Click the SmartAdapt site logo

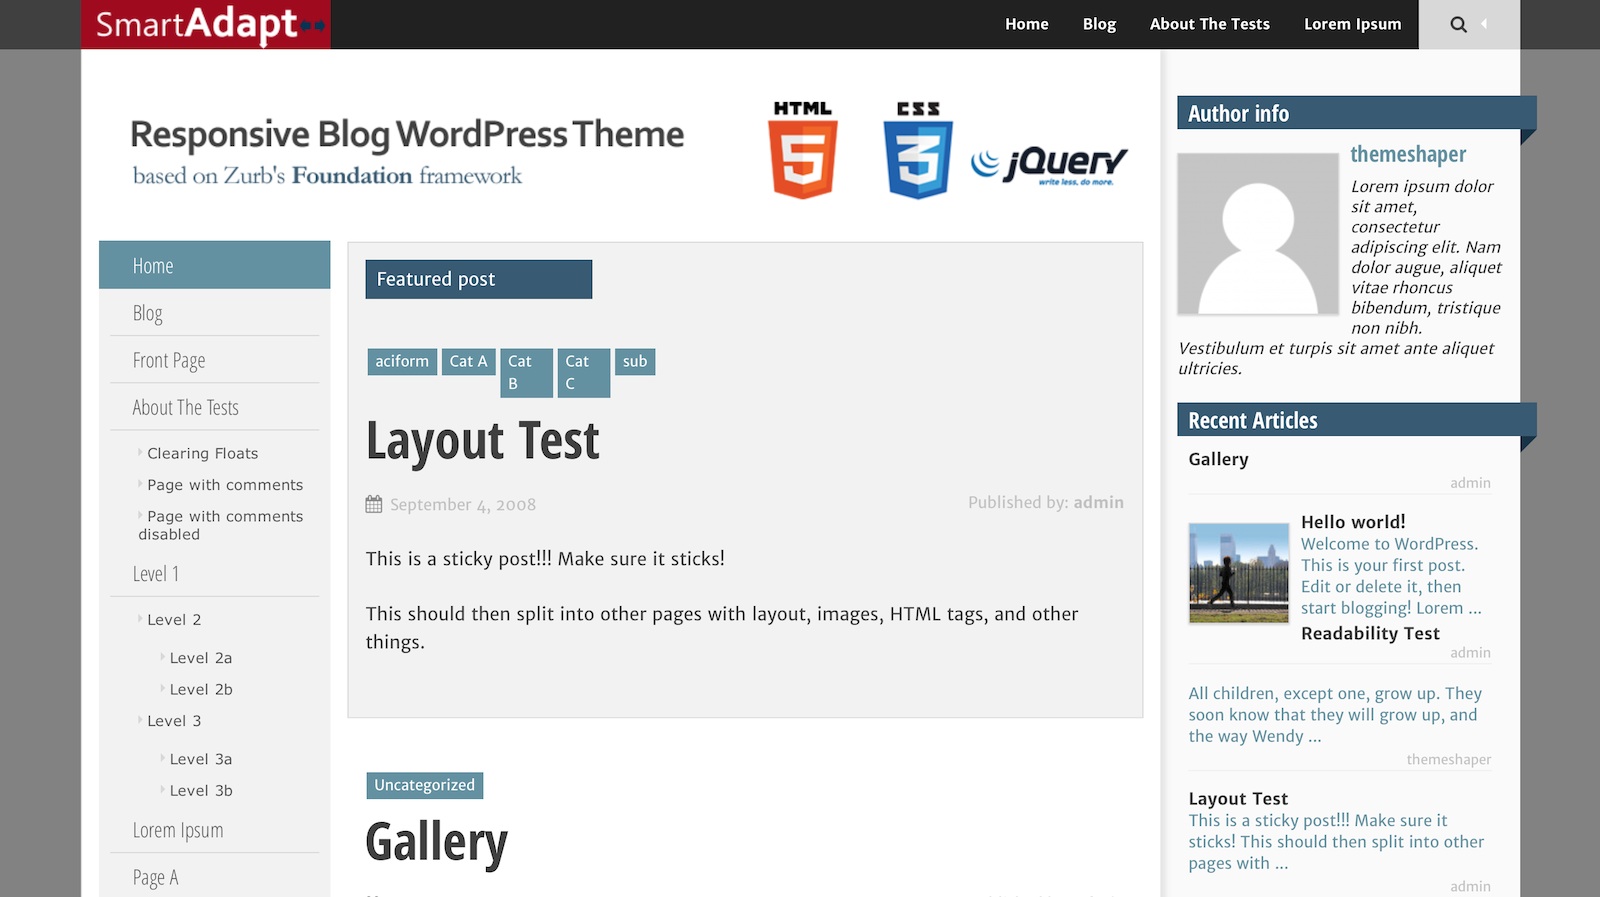pyautogui.click(x=206, y=25)
